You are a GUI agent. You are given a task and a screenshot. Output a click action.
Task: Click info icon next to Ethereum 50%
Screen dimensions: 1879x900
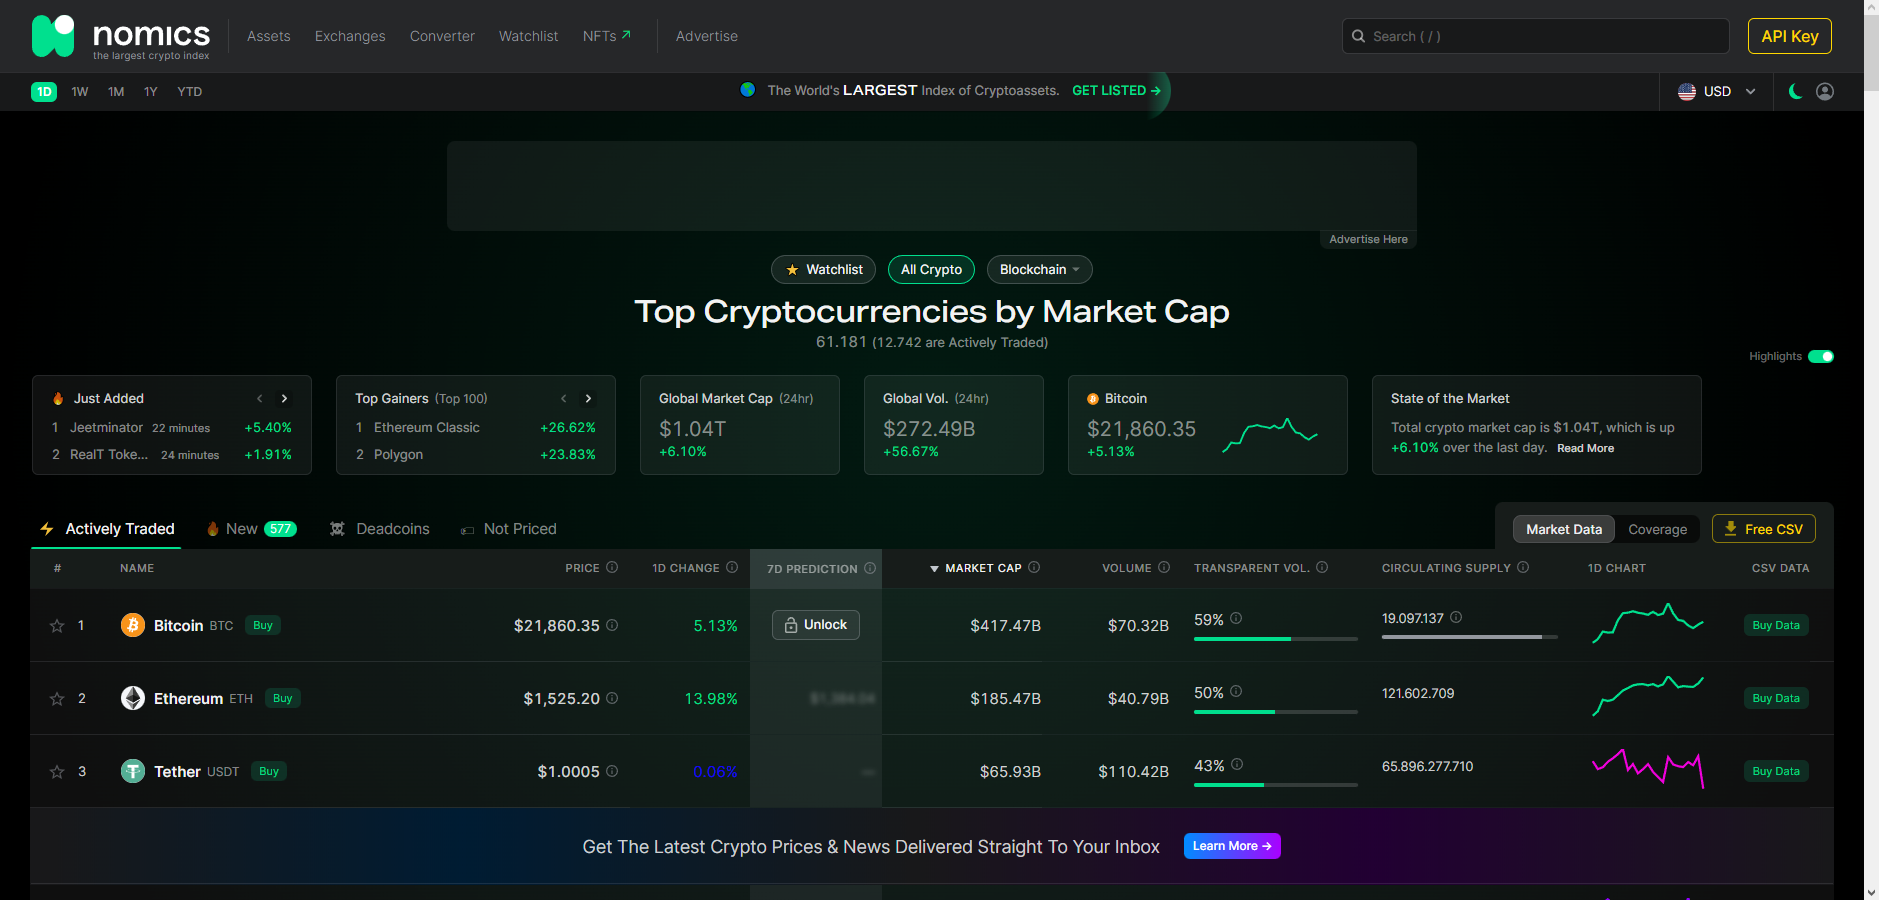pos(1236,691)
